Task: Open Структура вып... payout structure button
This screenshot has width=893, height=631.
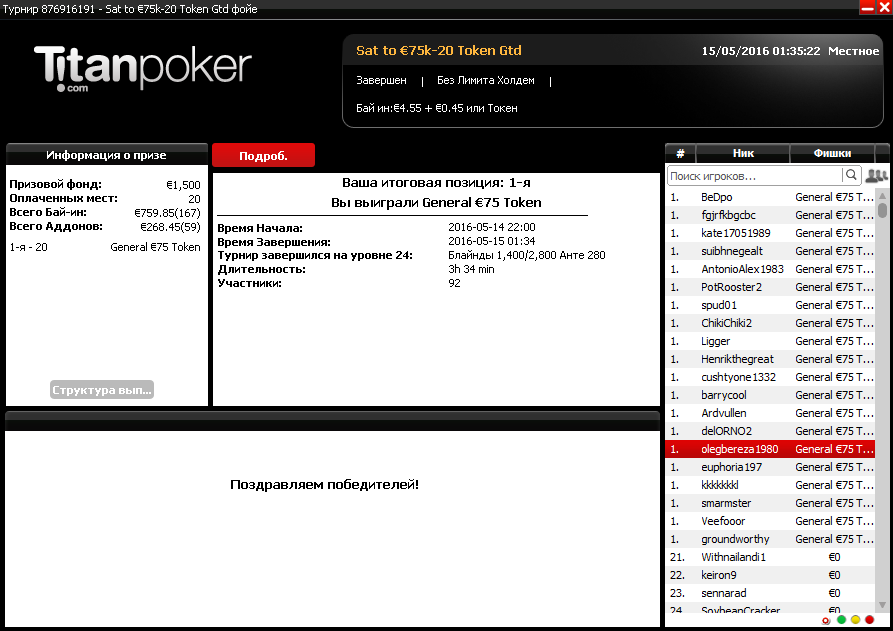Action: [102, 390]
